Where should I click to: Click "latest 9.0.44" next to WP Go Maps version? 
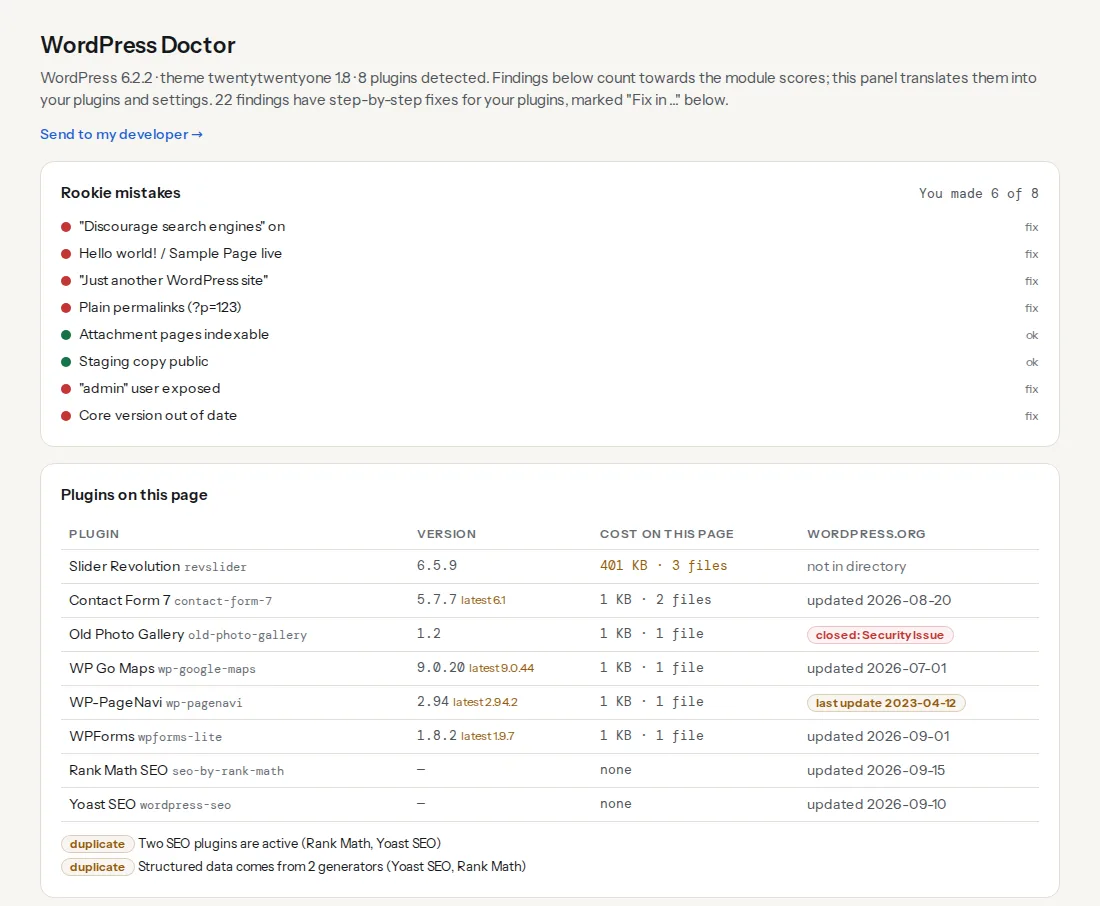501,668
